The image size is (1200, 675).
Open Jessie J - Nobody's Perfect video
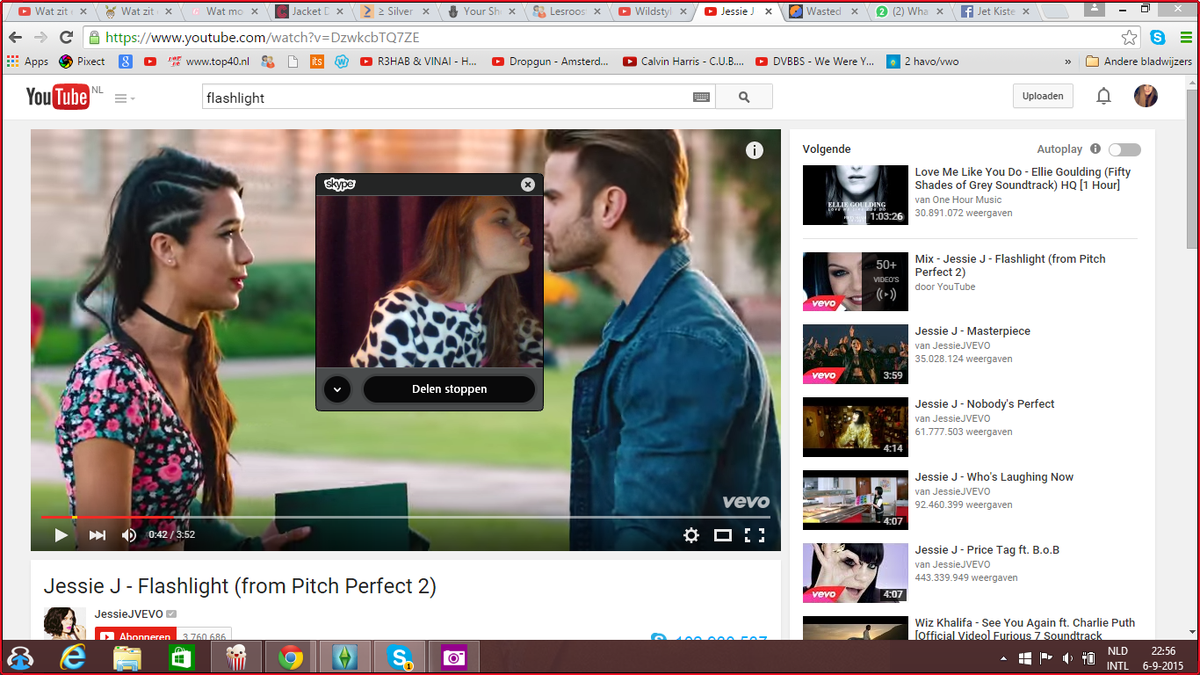(x=985, y=404)
